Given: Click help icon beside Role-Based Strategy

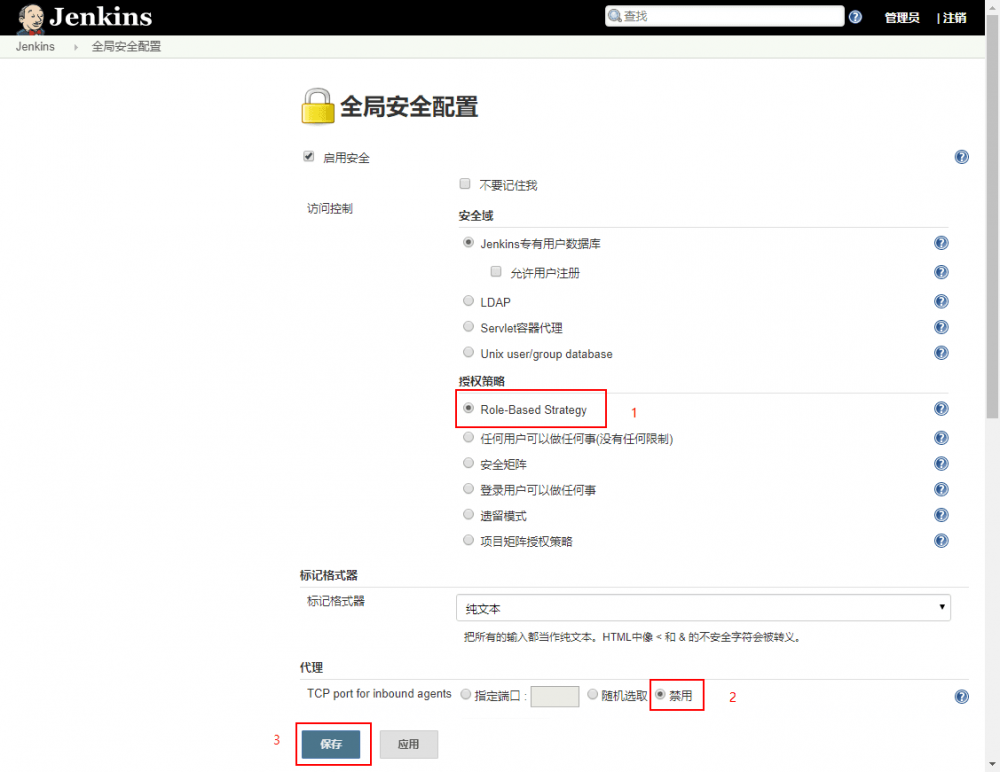Looking at the screenshot, I should (941, 408).
